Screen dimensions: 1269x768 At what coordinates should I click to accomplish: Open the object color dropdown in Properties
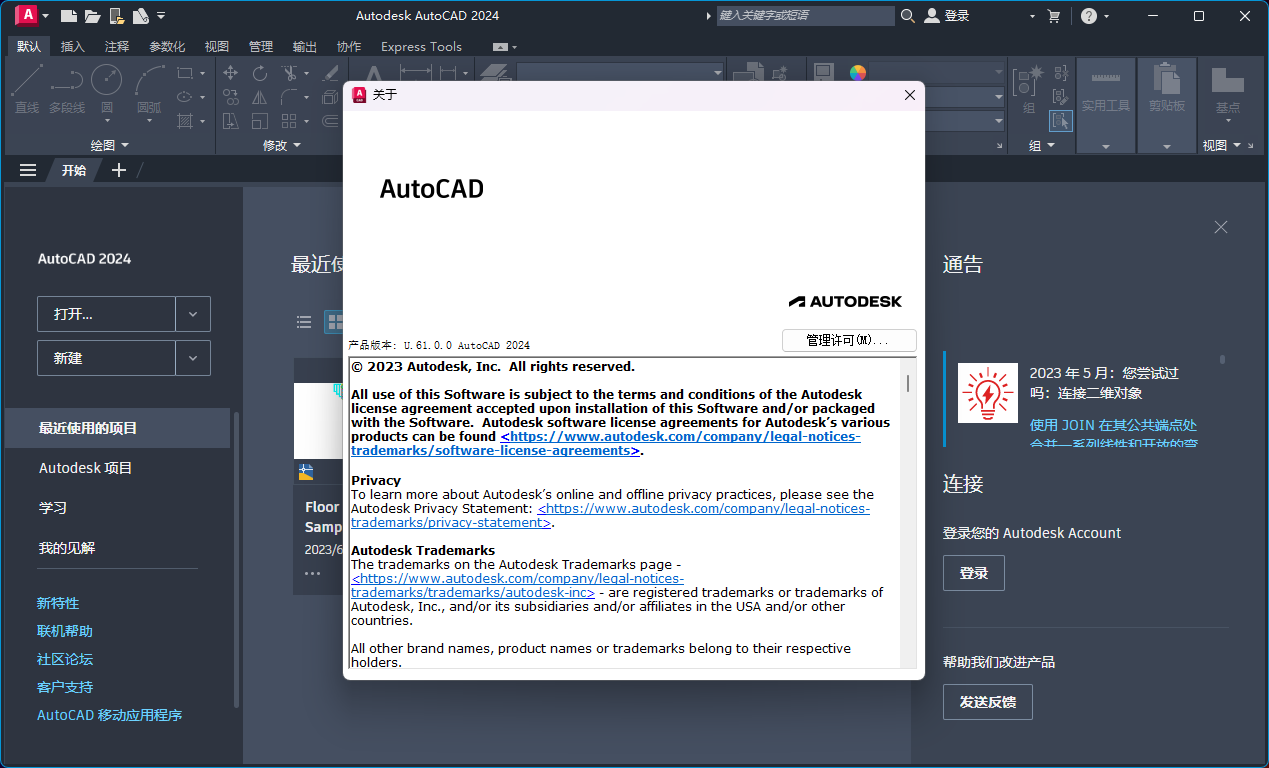[999, 73]
